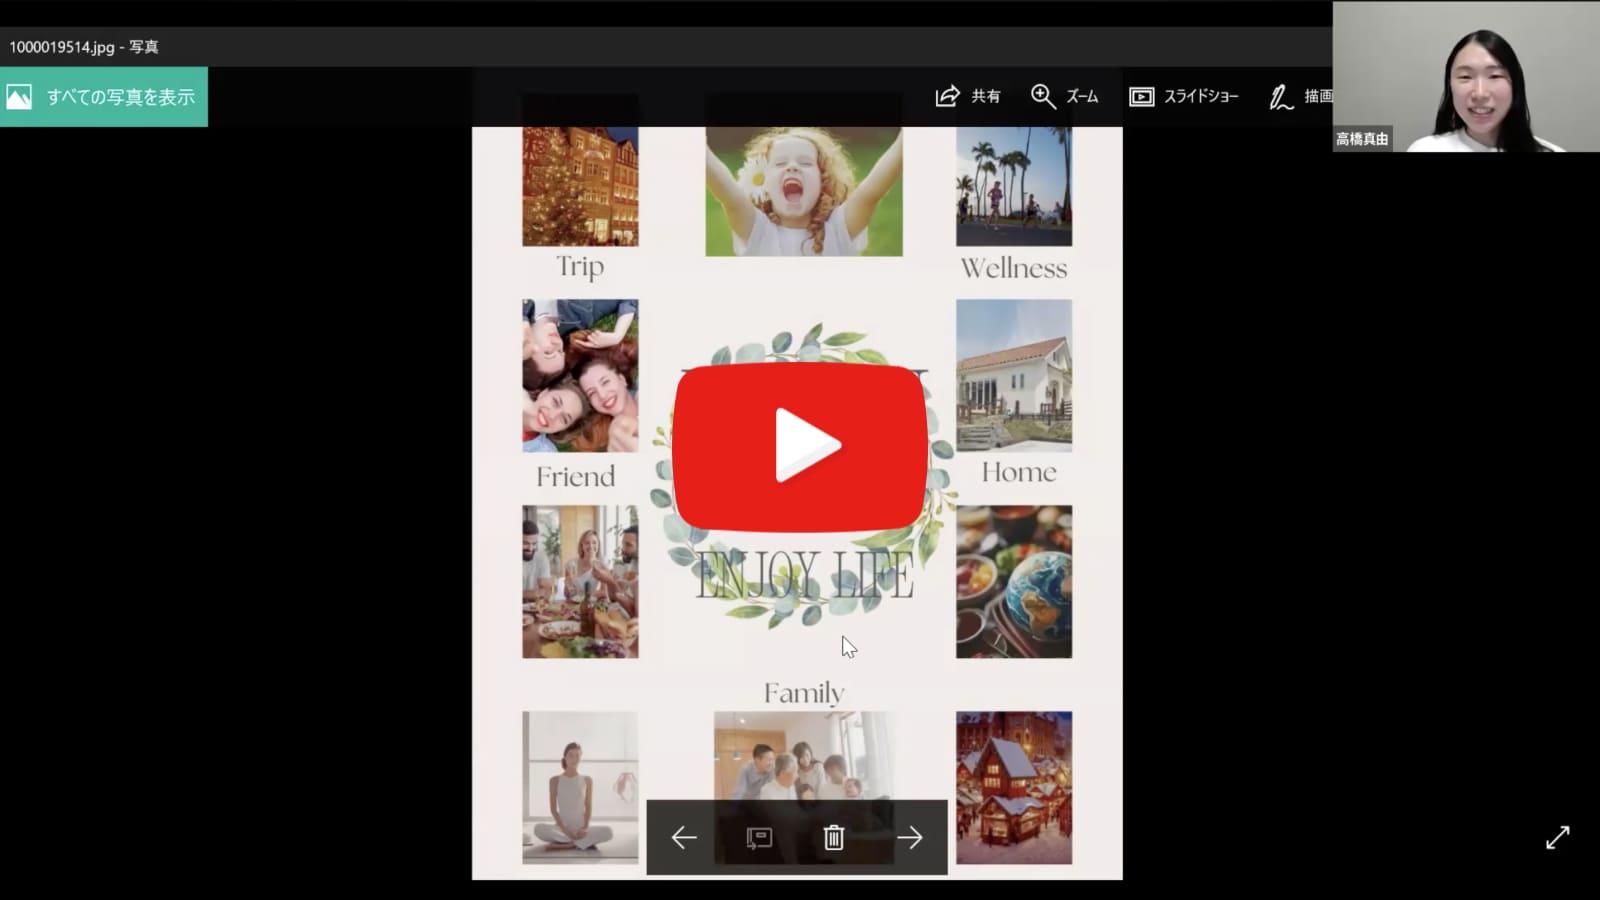The image size is (1600, 900).
Task: Click the trash can delete icon
Action: pyautogui.click(x=833, y=837)
